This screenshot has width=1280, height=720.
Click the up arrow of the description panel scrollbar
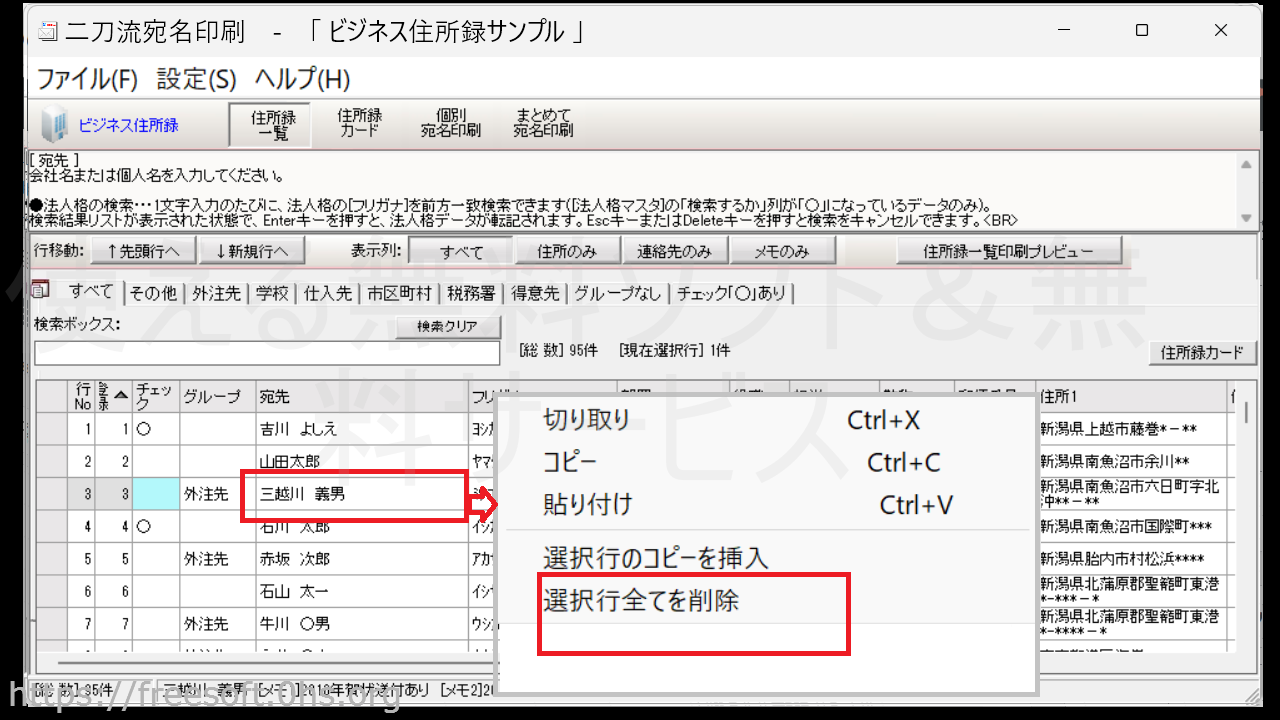1246,165
